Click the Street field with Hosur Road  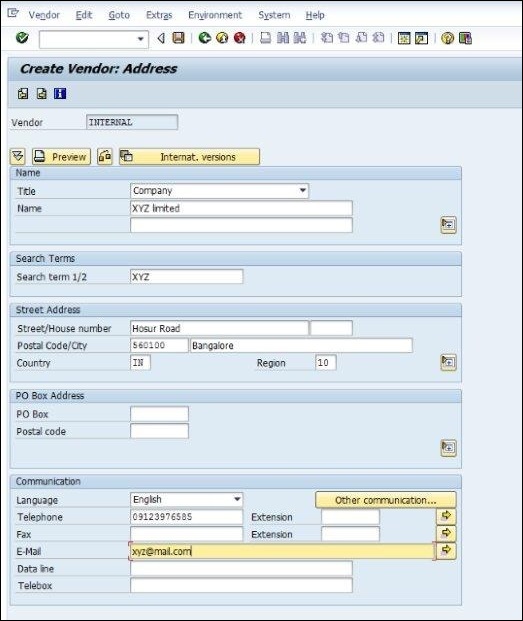point(219,328)
